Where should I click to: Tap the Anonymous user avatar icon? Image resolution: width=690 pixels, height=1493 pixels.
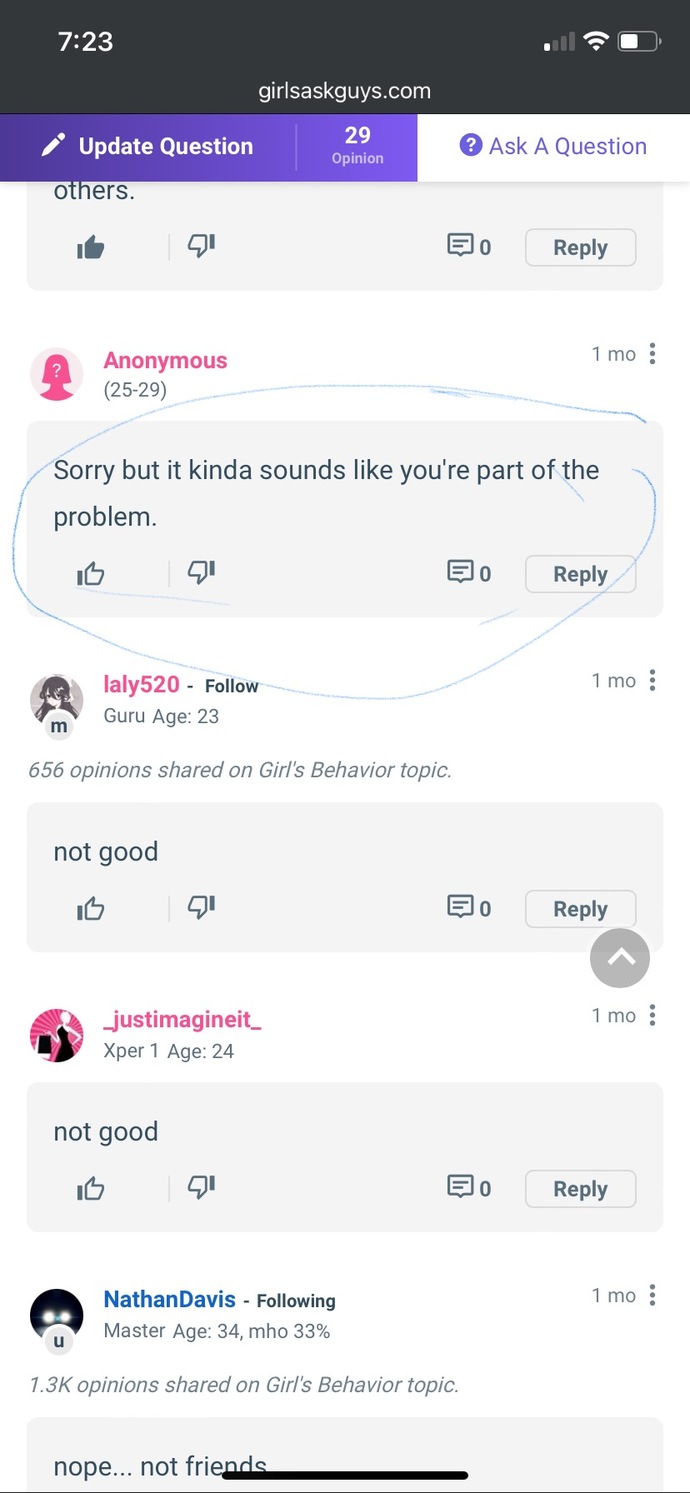57,374
